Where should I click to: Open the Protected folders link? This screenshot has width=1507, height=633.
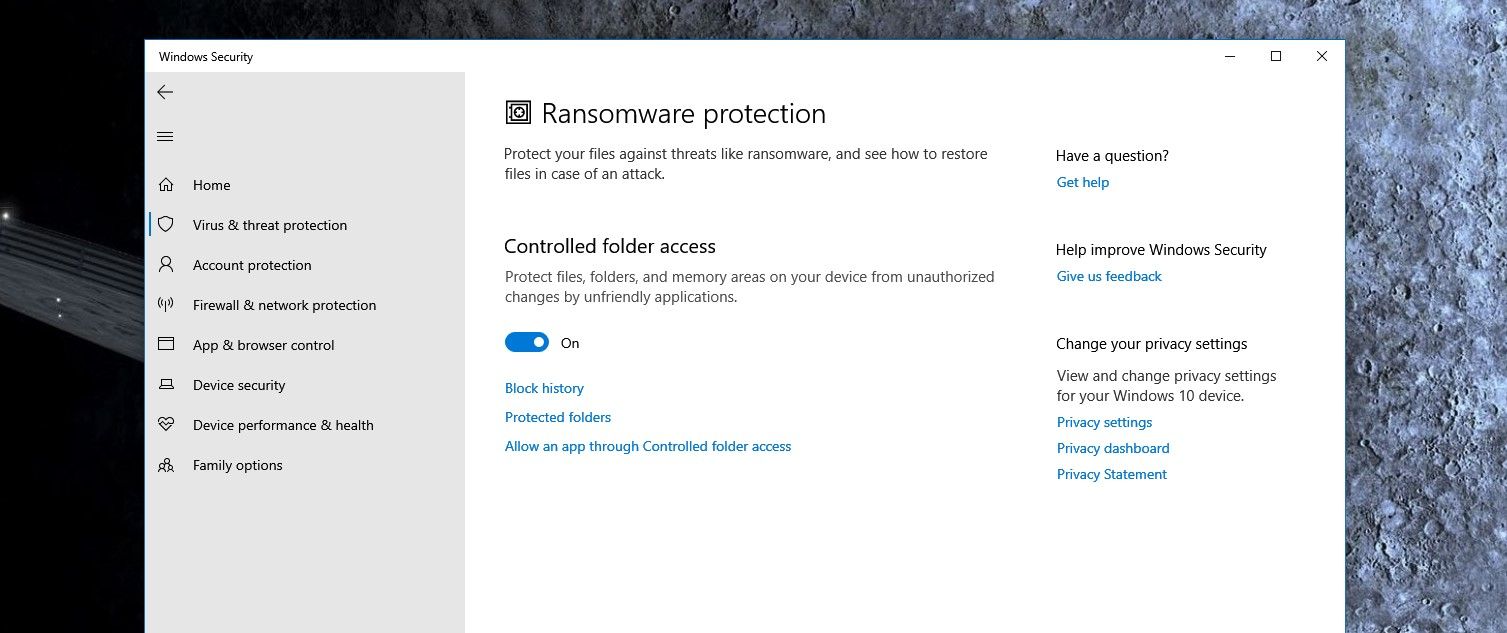(x=558, y=417)
